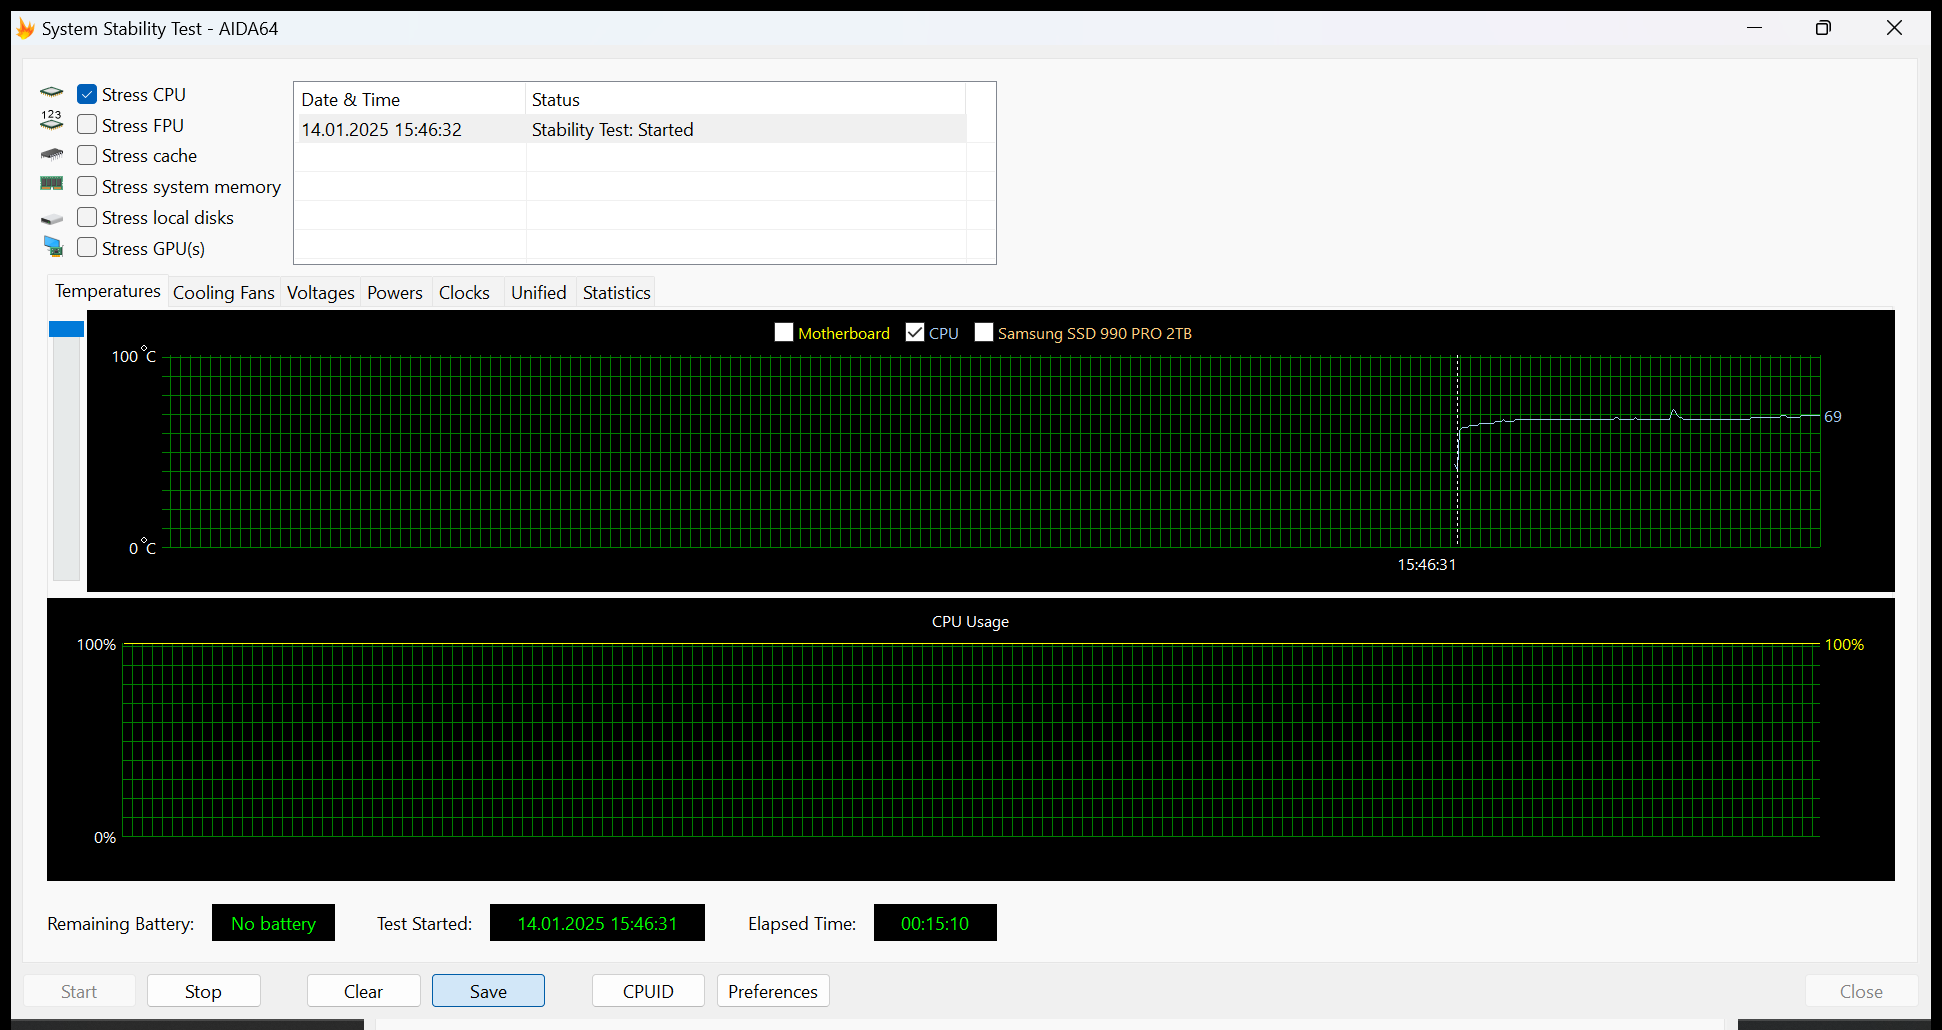Click the 123 FPU icon beside Stress FPU
The width and height of the screenshot is (1942, 1030).
point(52,120)
